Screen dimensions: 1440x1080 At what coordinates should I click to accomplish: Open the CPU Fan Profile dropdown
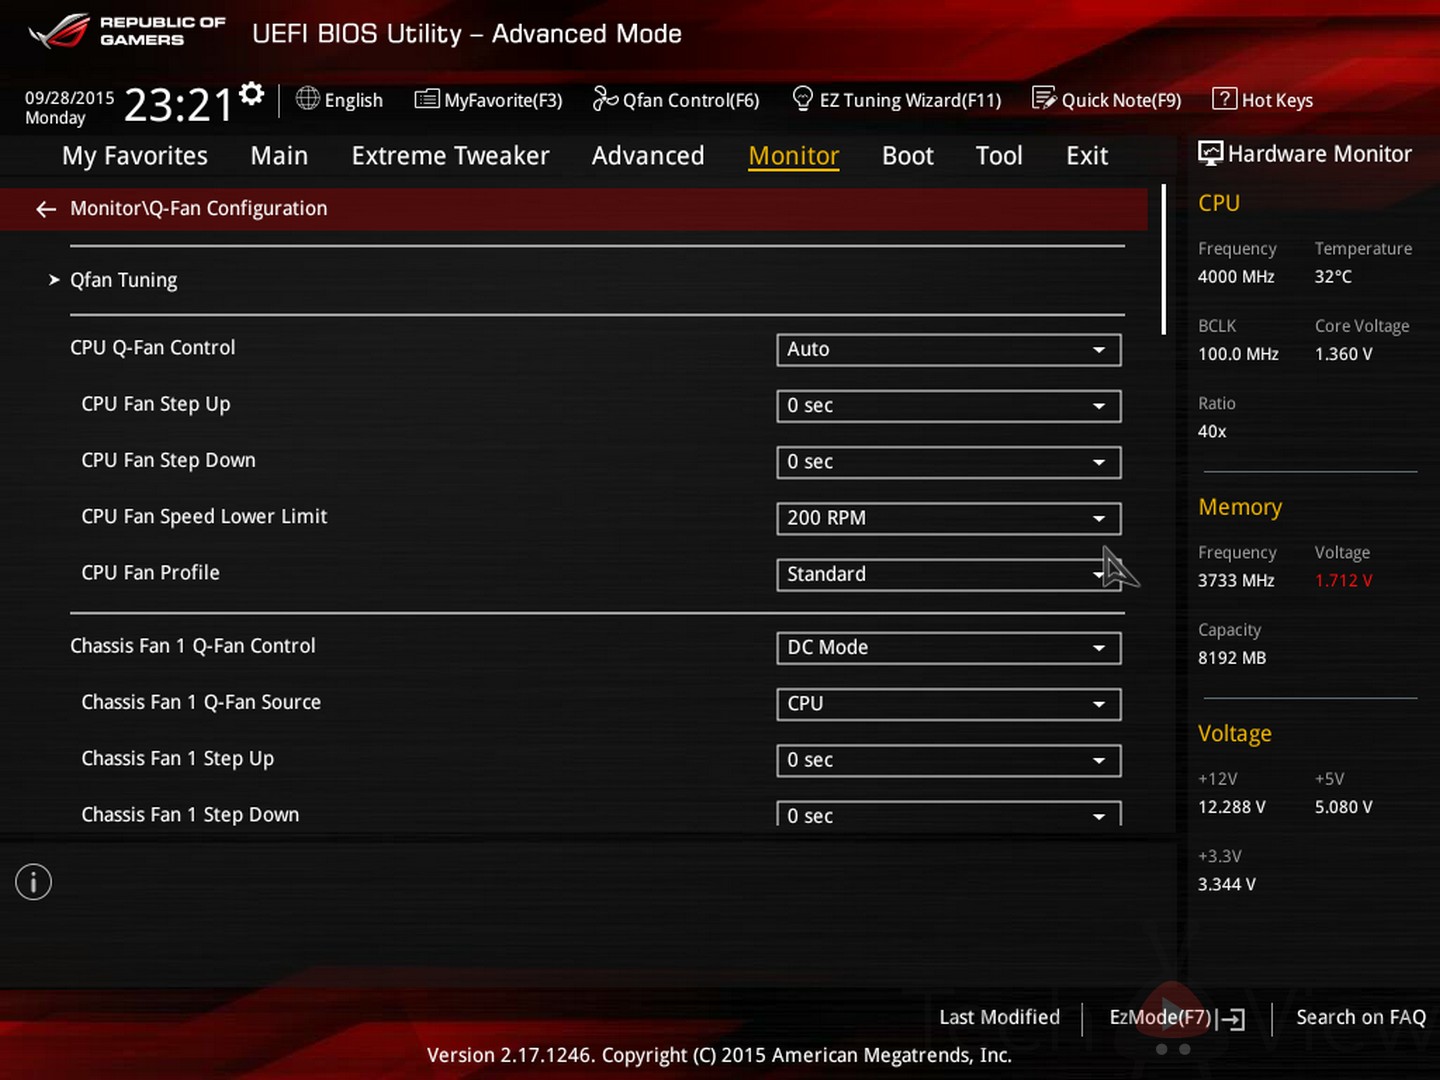pyautogui.click(x=948, y=574)
